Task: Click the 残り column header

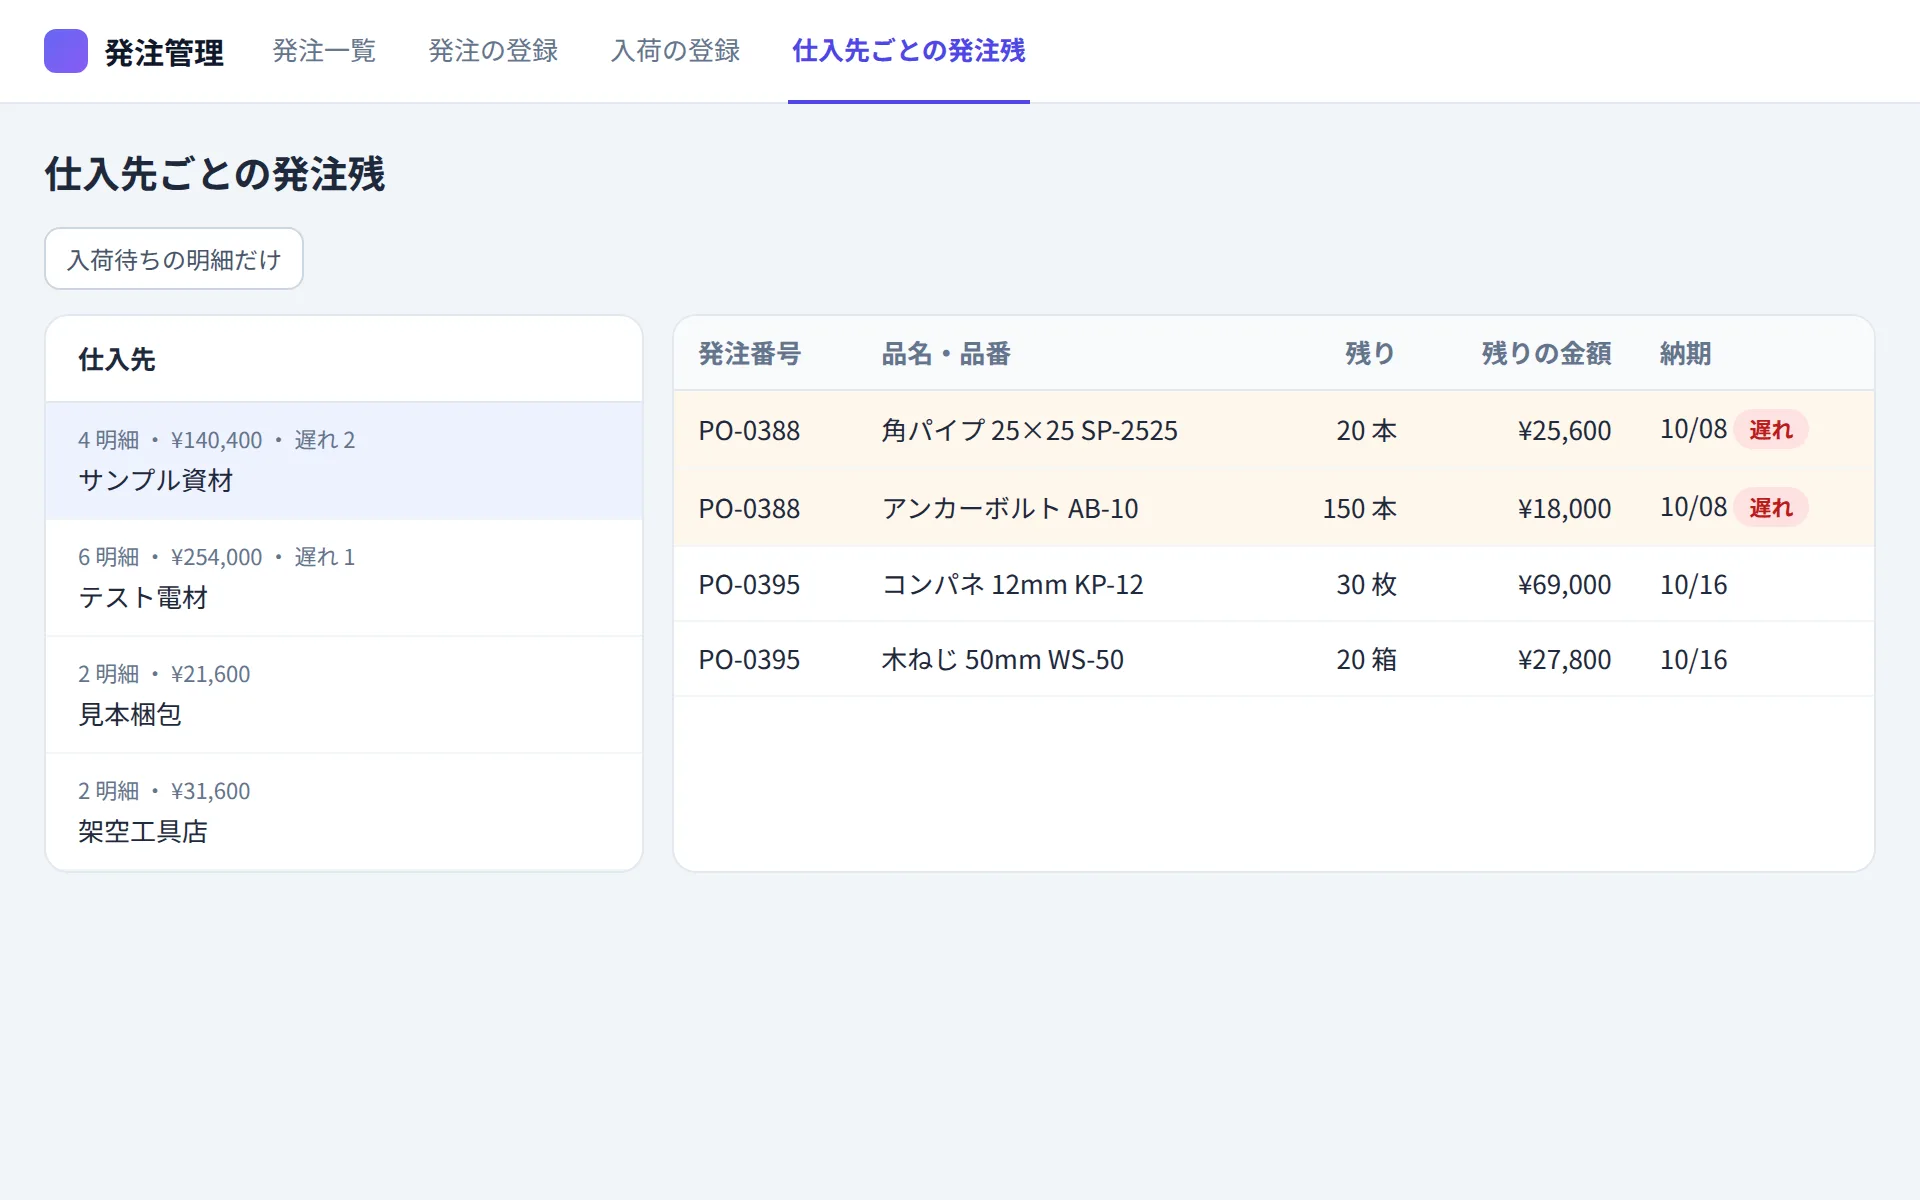Action: [1369, 354]
